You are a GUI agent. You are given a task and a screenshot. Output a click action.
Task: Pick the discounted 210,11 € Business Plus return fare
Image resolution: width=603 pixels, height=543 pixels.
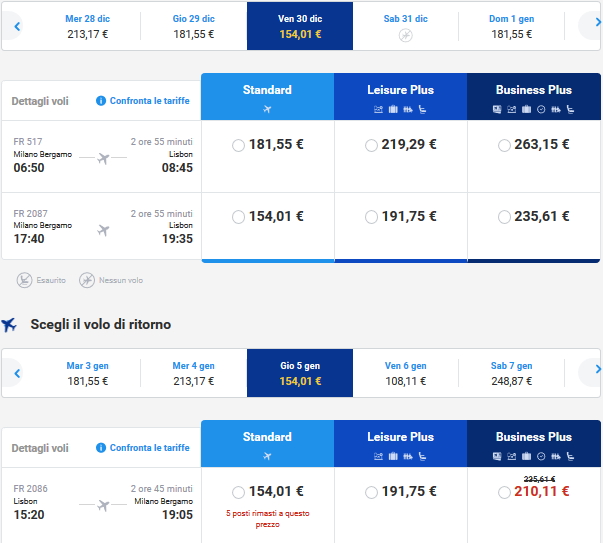point(505,492)
